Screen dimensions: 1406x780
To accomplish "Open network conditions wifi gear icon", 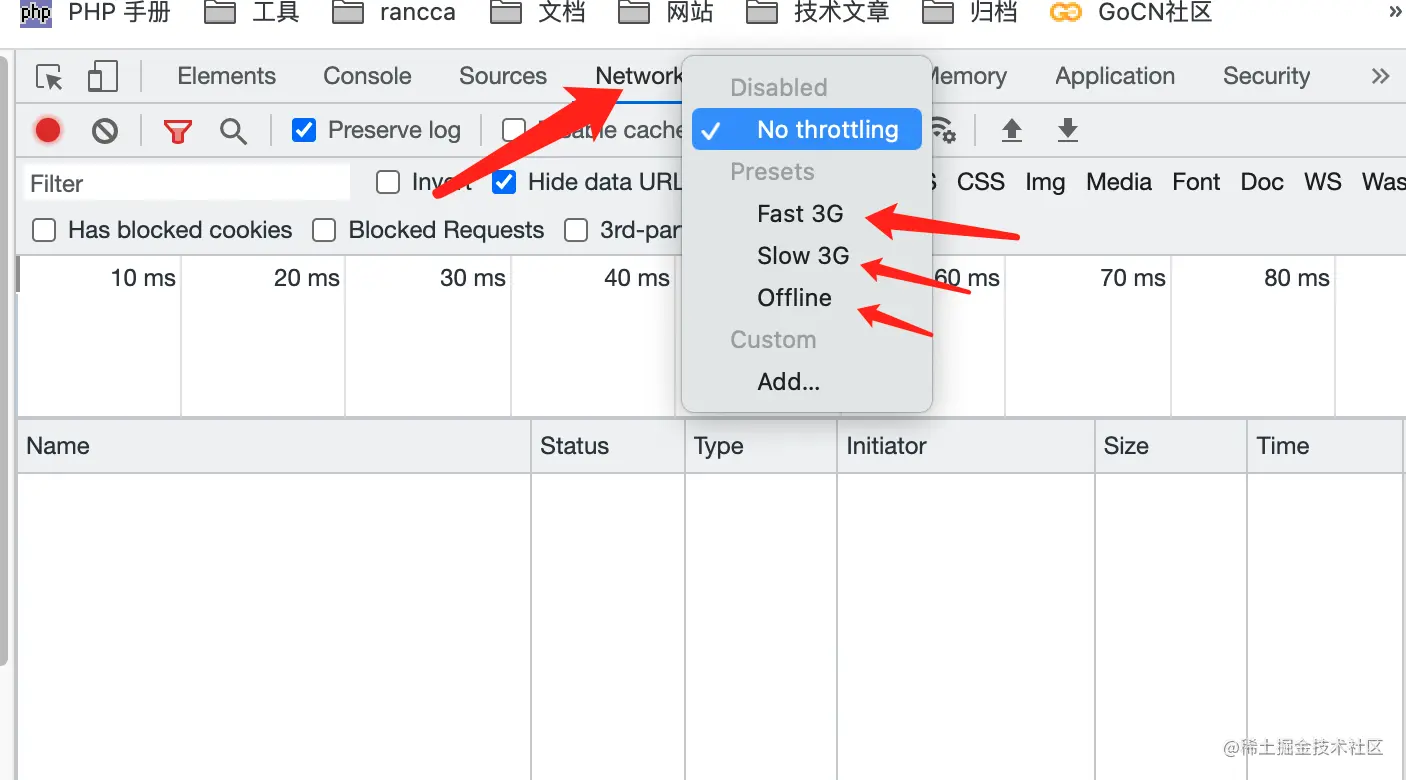I will click(x=943, y=130).
